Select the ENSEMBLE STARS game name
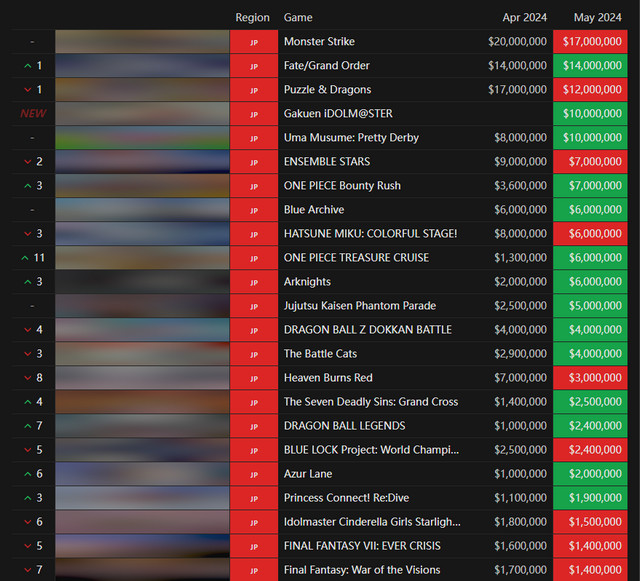The height and width of the screenshot is (581, 640). click(x=327, y=162)
